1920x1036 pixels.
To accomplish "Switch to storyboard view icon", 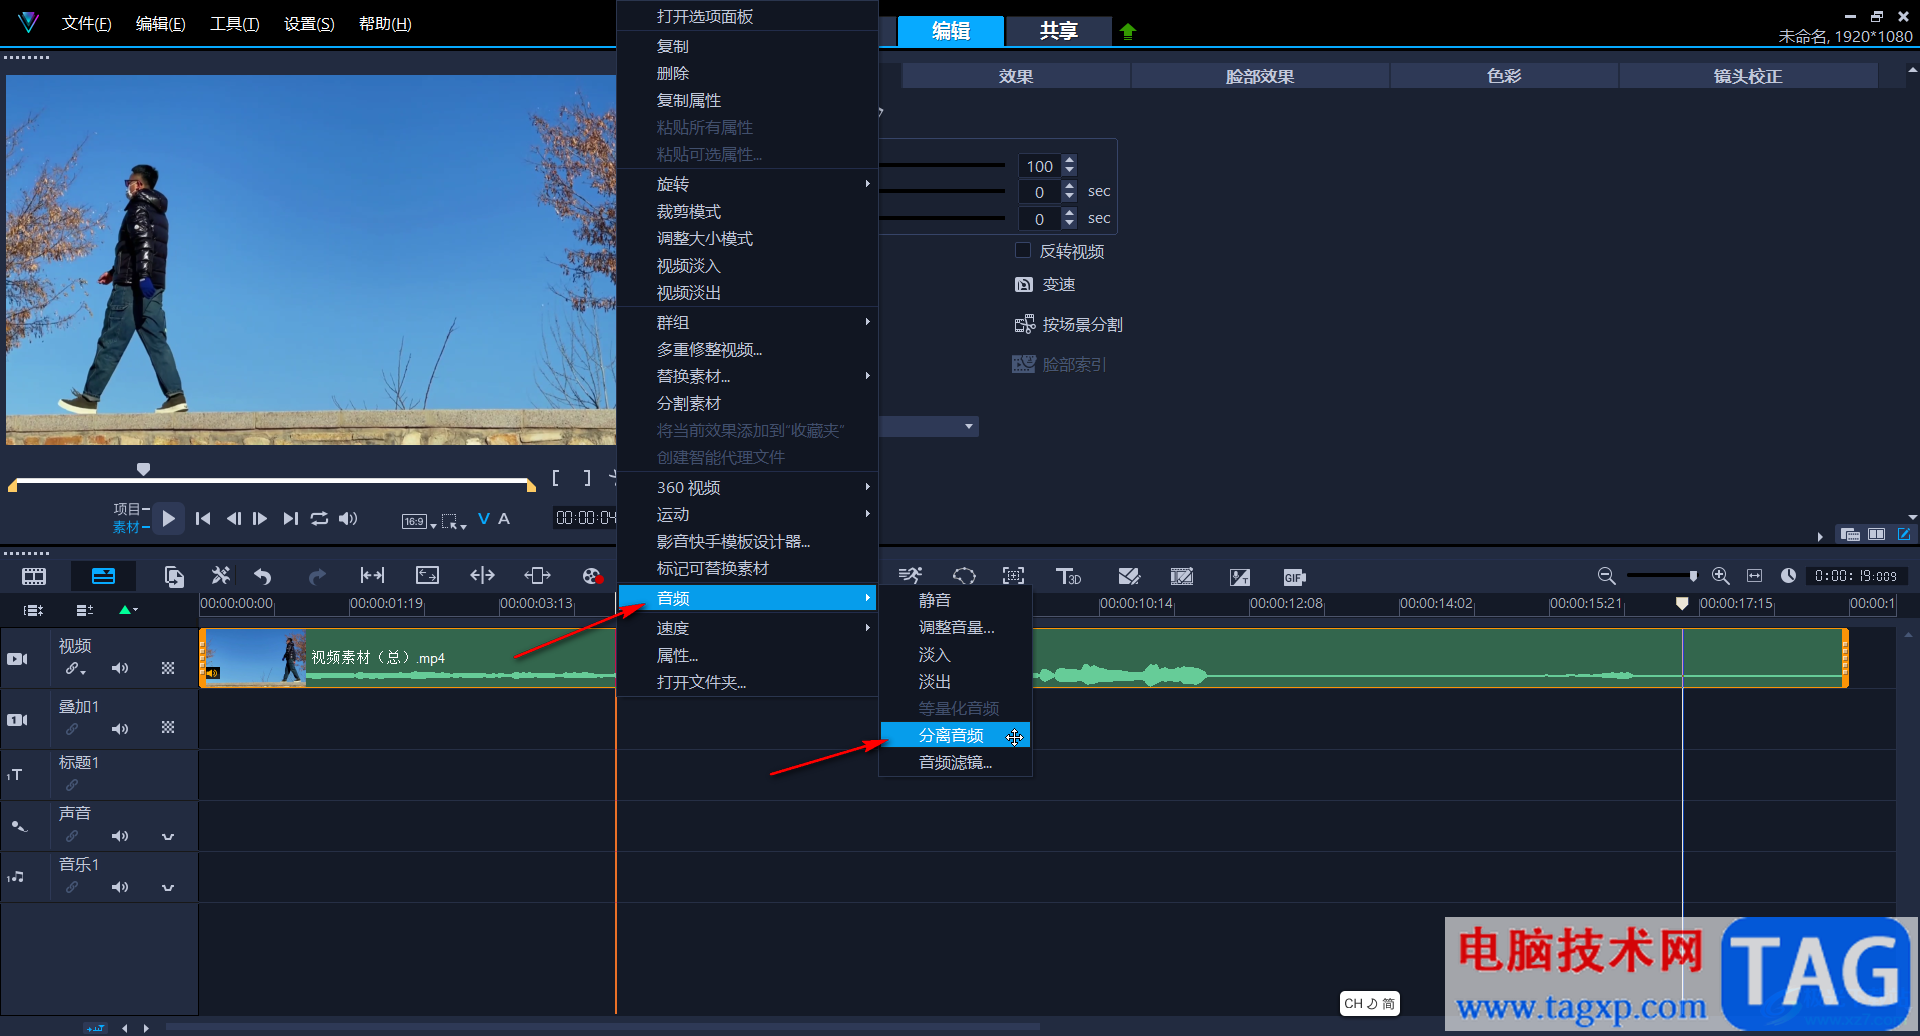I will (34, 576).
